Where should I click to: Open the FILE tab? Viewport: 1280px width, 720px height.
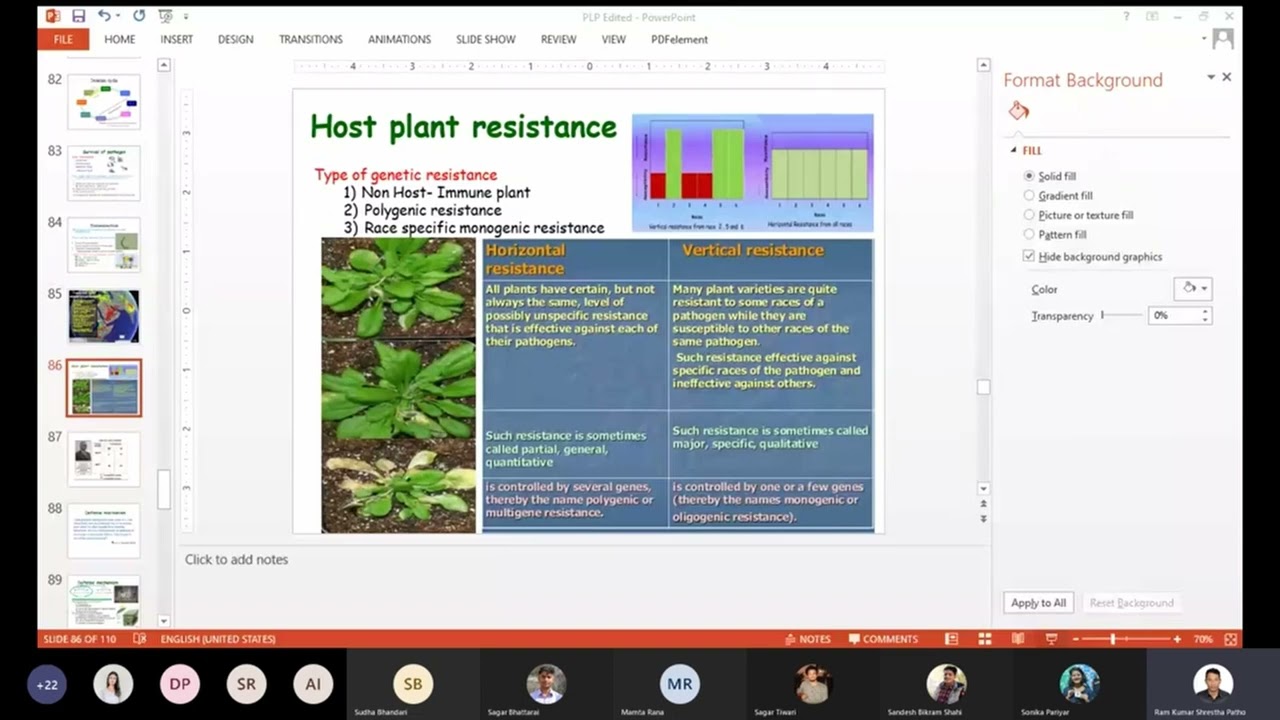click(x=63, y=39)
